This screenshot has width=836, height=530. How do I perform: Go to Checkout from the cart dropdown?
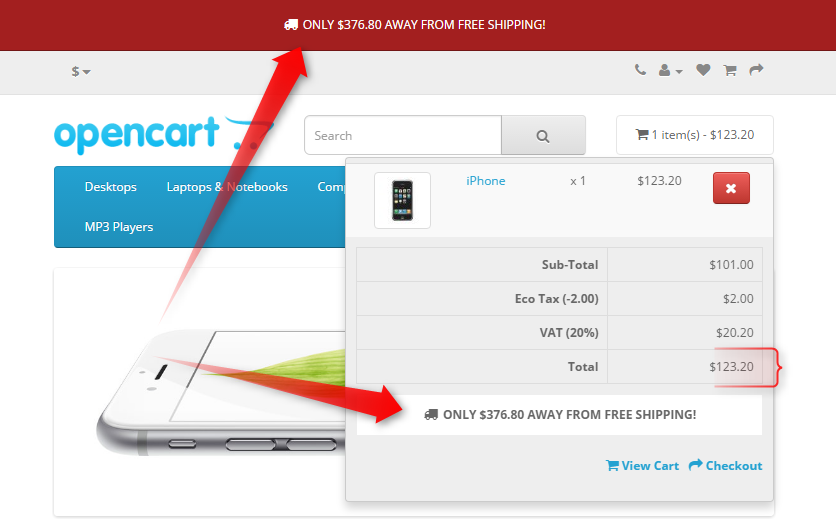click(x=726, y=465)
